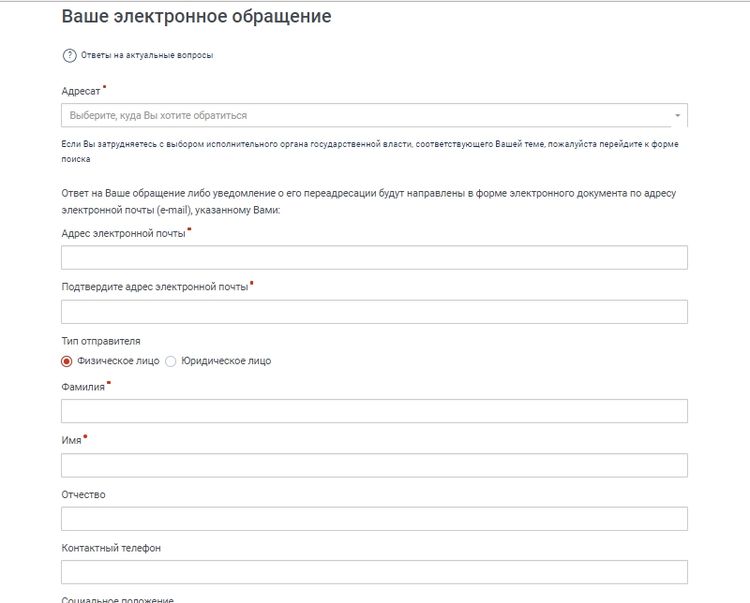The width and height of the screenshot is (750, 603).
Task: Click into the Имя text field
Action: point(374,465)
